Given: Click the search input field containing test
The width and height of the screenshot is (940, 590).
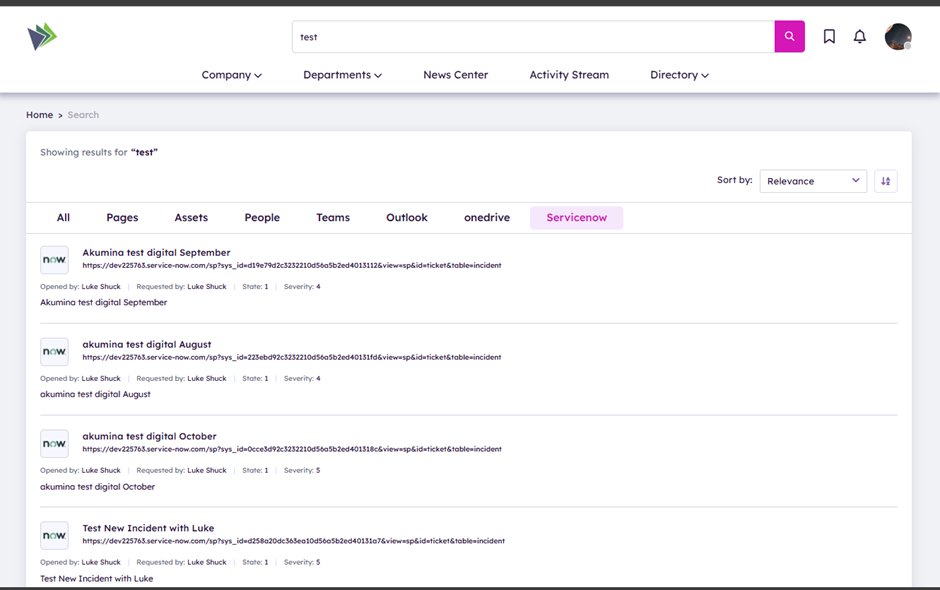Looking at the screenshot, I should click(532, 37).
